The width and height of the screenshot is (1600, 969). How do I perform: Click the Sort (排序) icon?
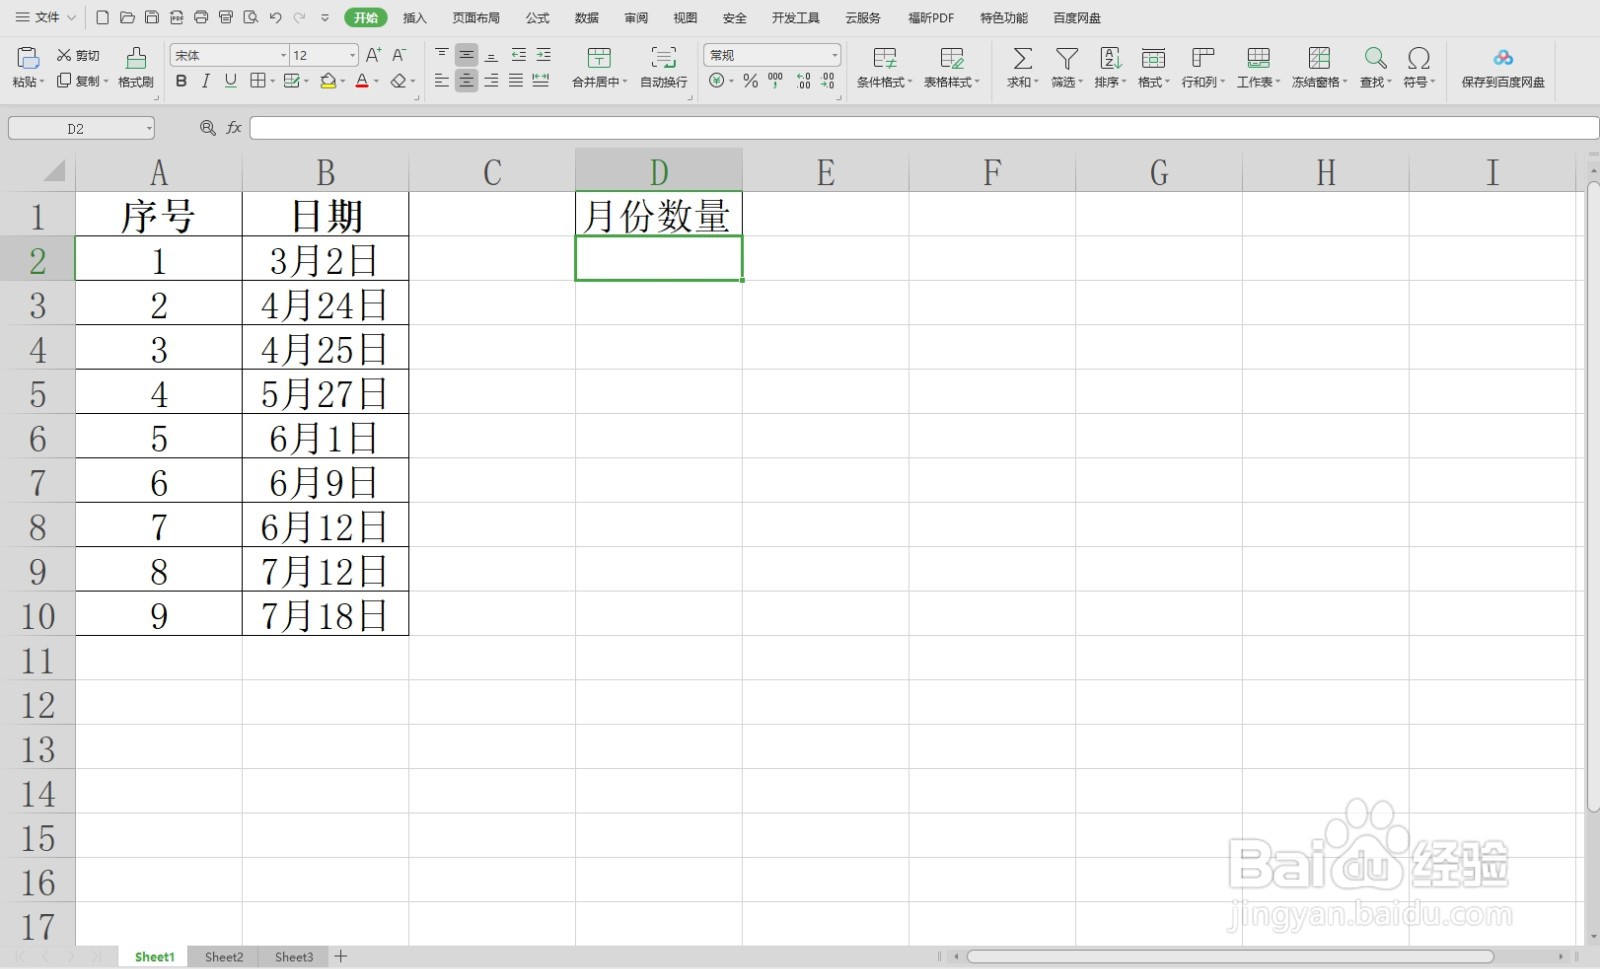coord(1110,58)
